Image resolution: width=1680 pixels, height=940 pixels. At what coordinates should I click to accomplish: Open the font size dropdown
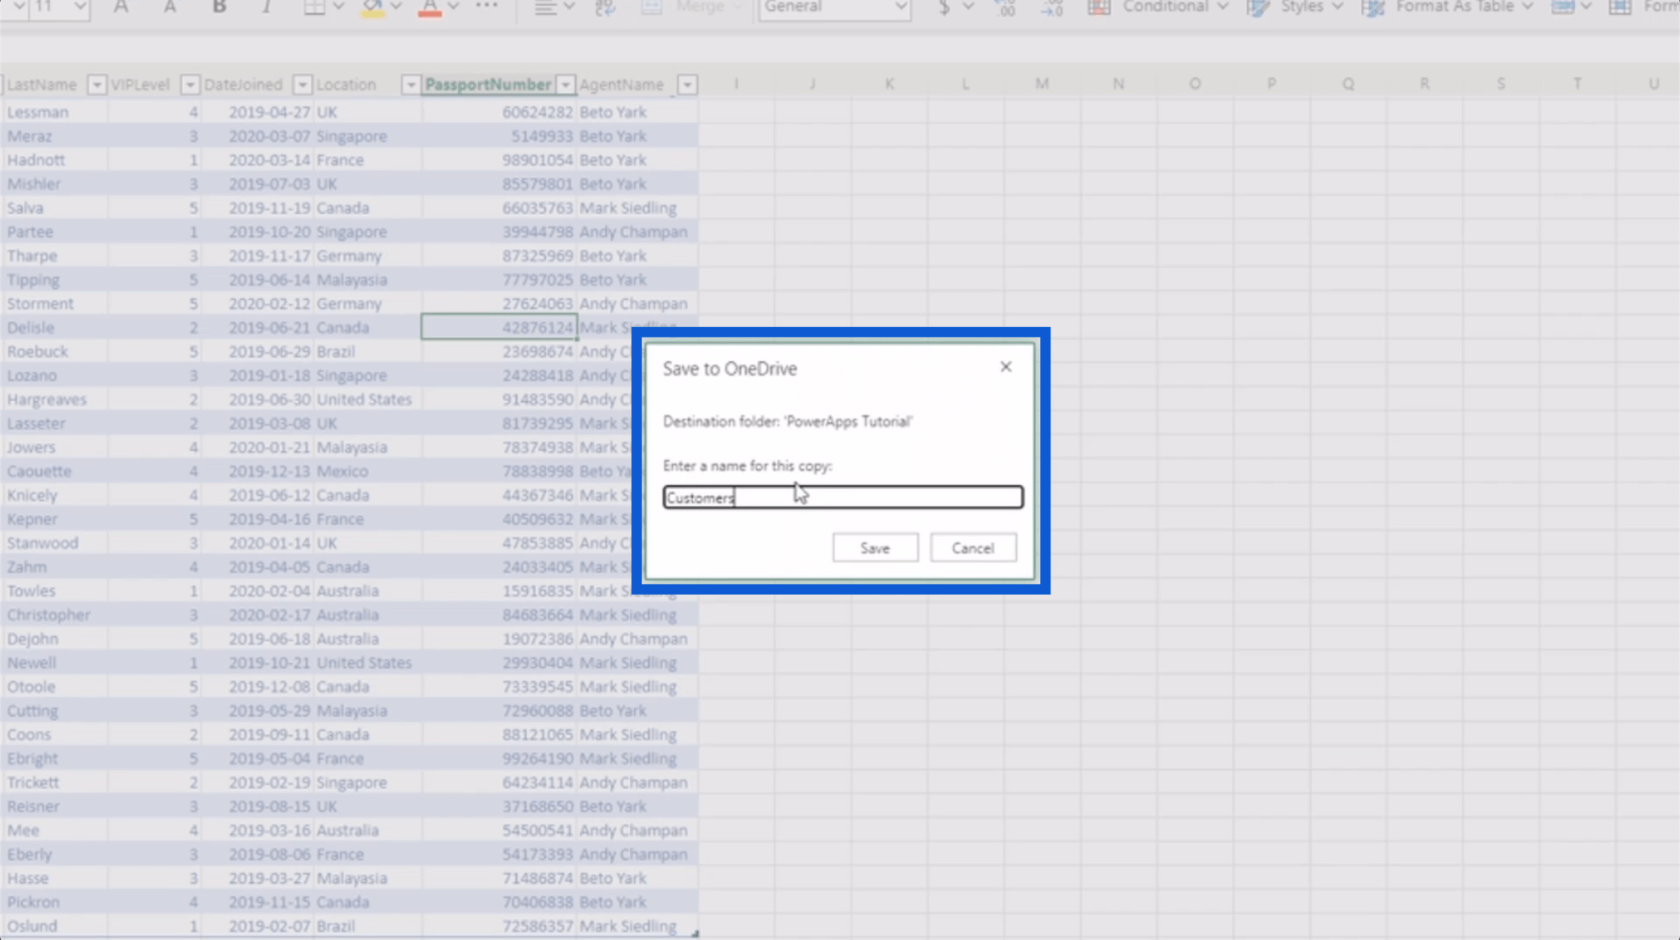click(79, 7)
